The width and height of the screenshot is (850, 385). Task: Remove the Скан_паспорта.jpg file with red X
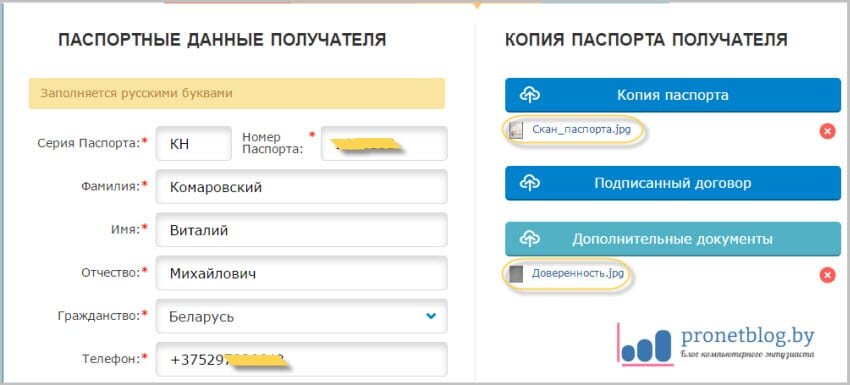click(x=827, y=131)
